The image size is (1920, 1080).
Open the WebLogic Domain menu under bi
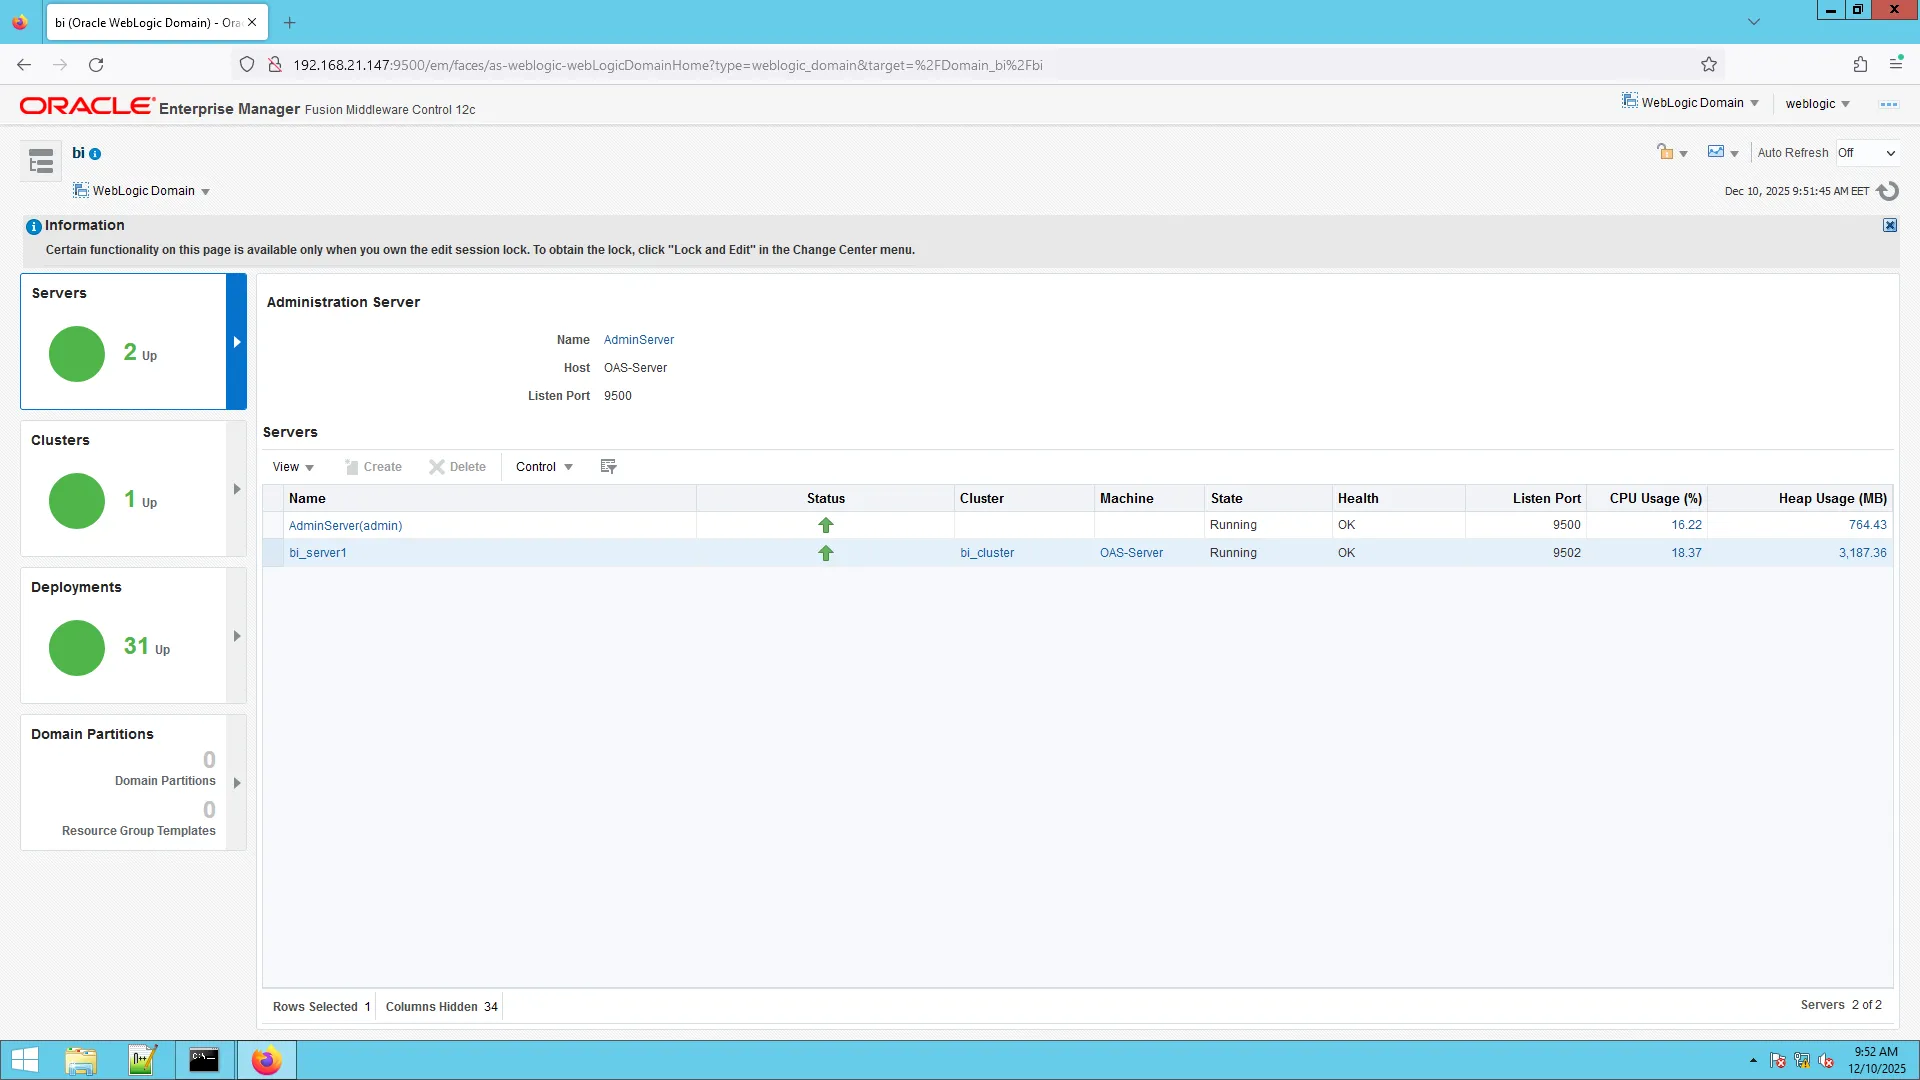pos(141,190)
